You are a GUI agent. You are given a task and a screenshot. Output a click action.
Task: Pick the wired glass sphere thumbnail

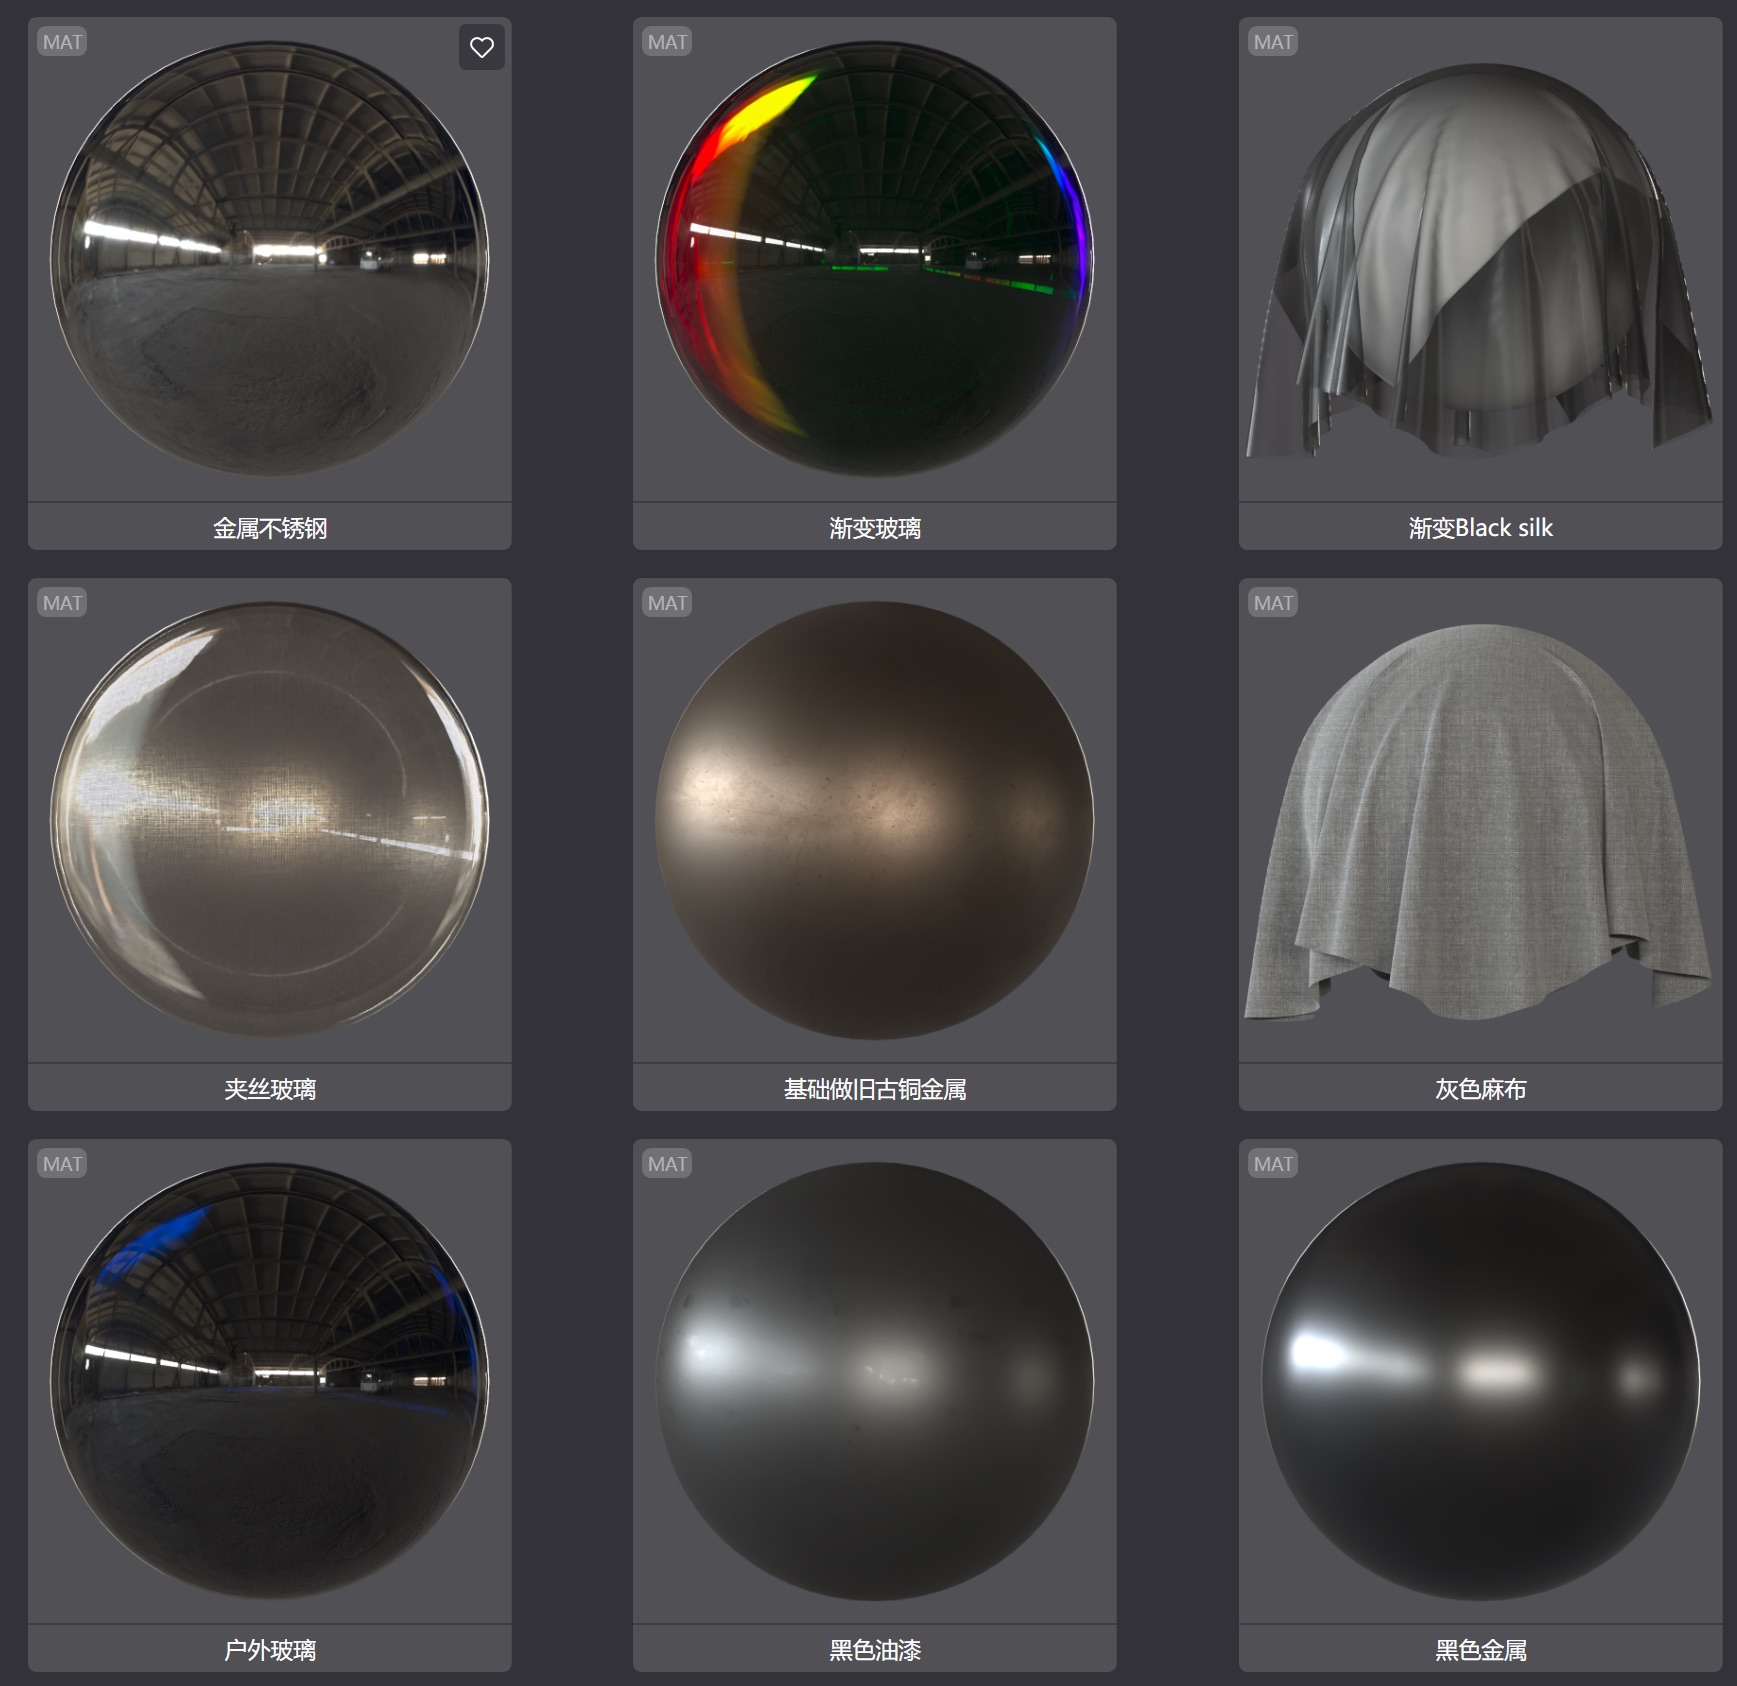[270, 819]
